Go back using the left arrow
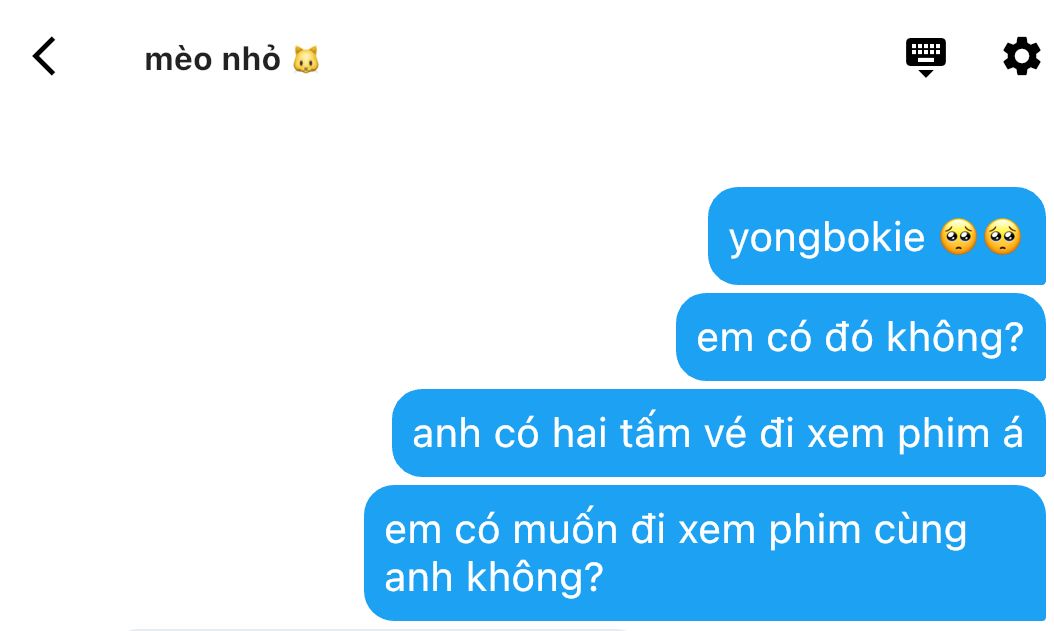 (x=44, y=56)
